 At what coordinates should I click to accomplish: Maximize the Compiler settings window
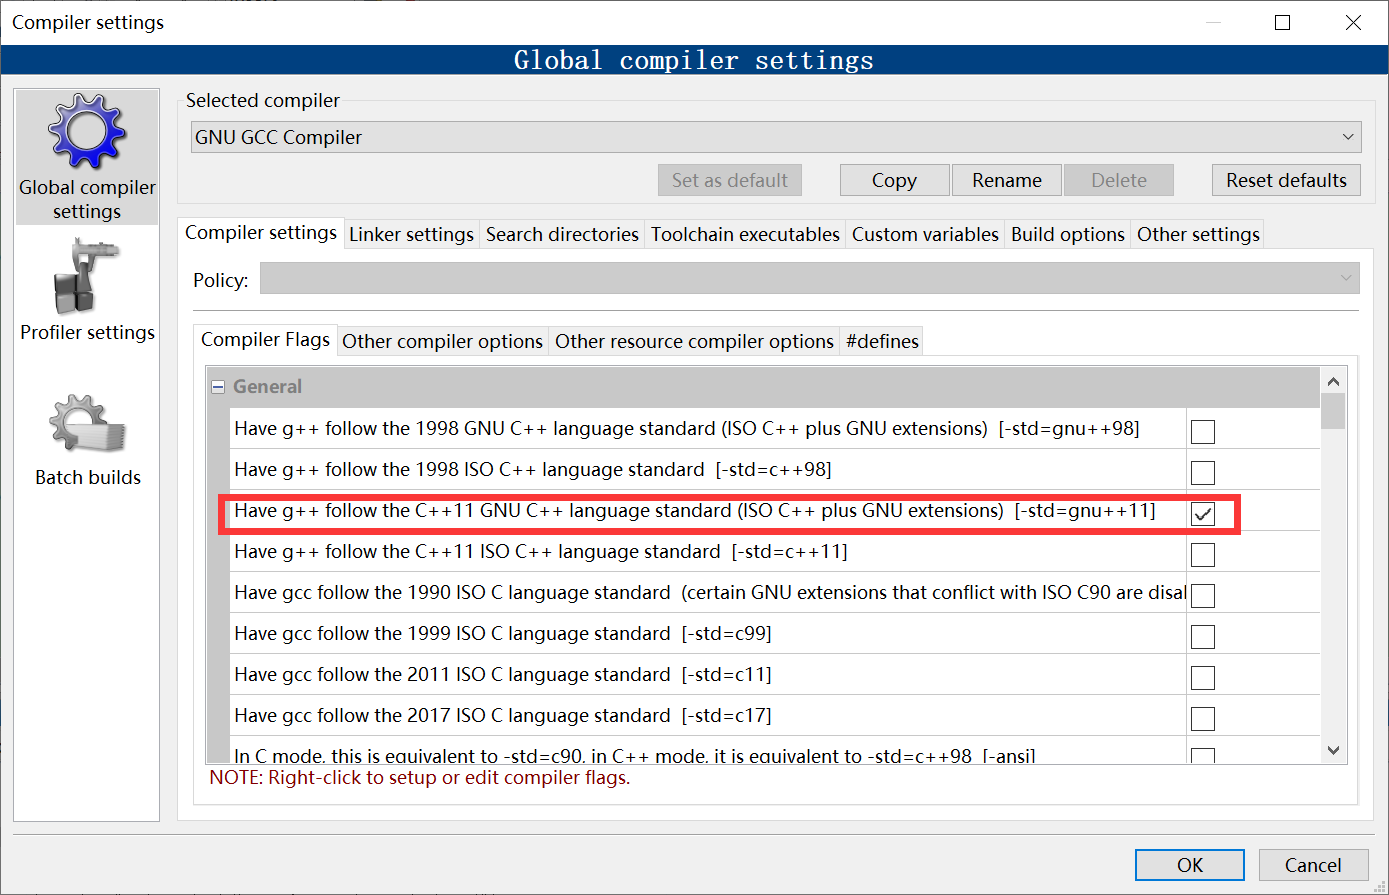(x=1283, y=22)
